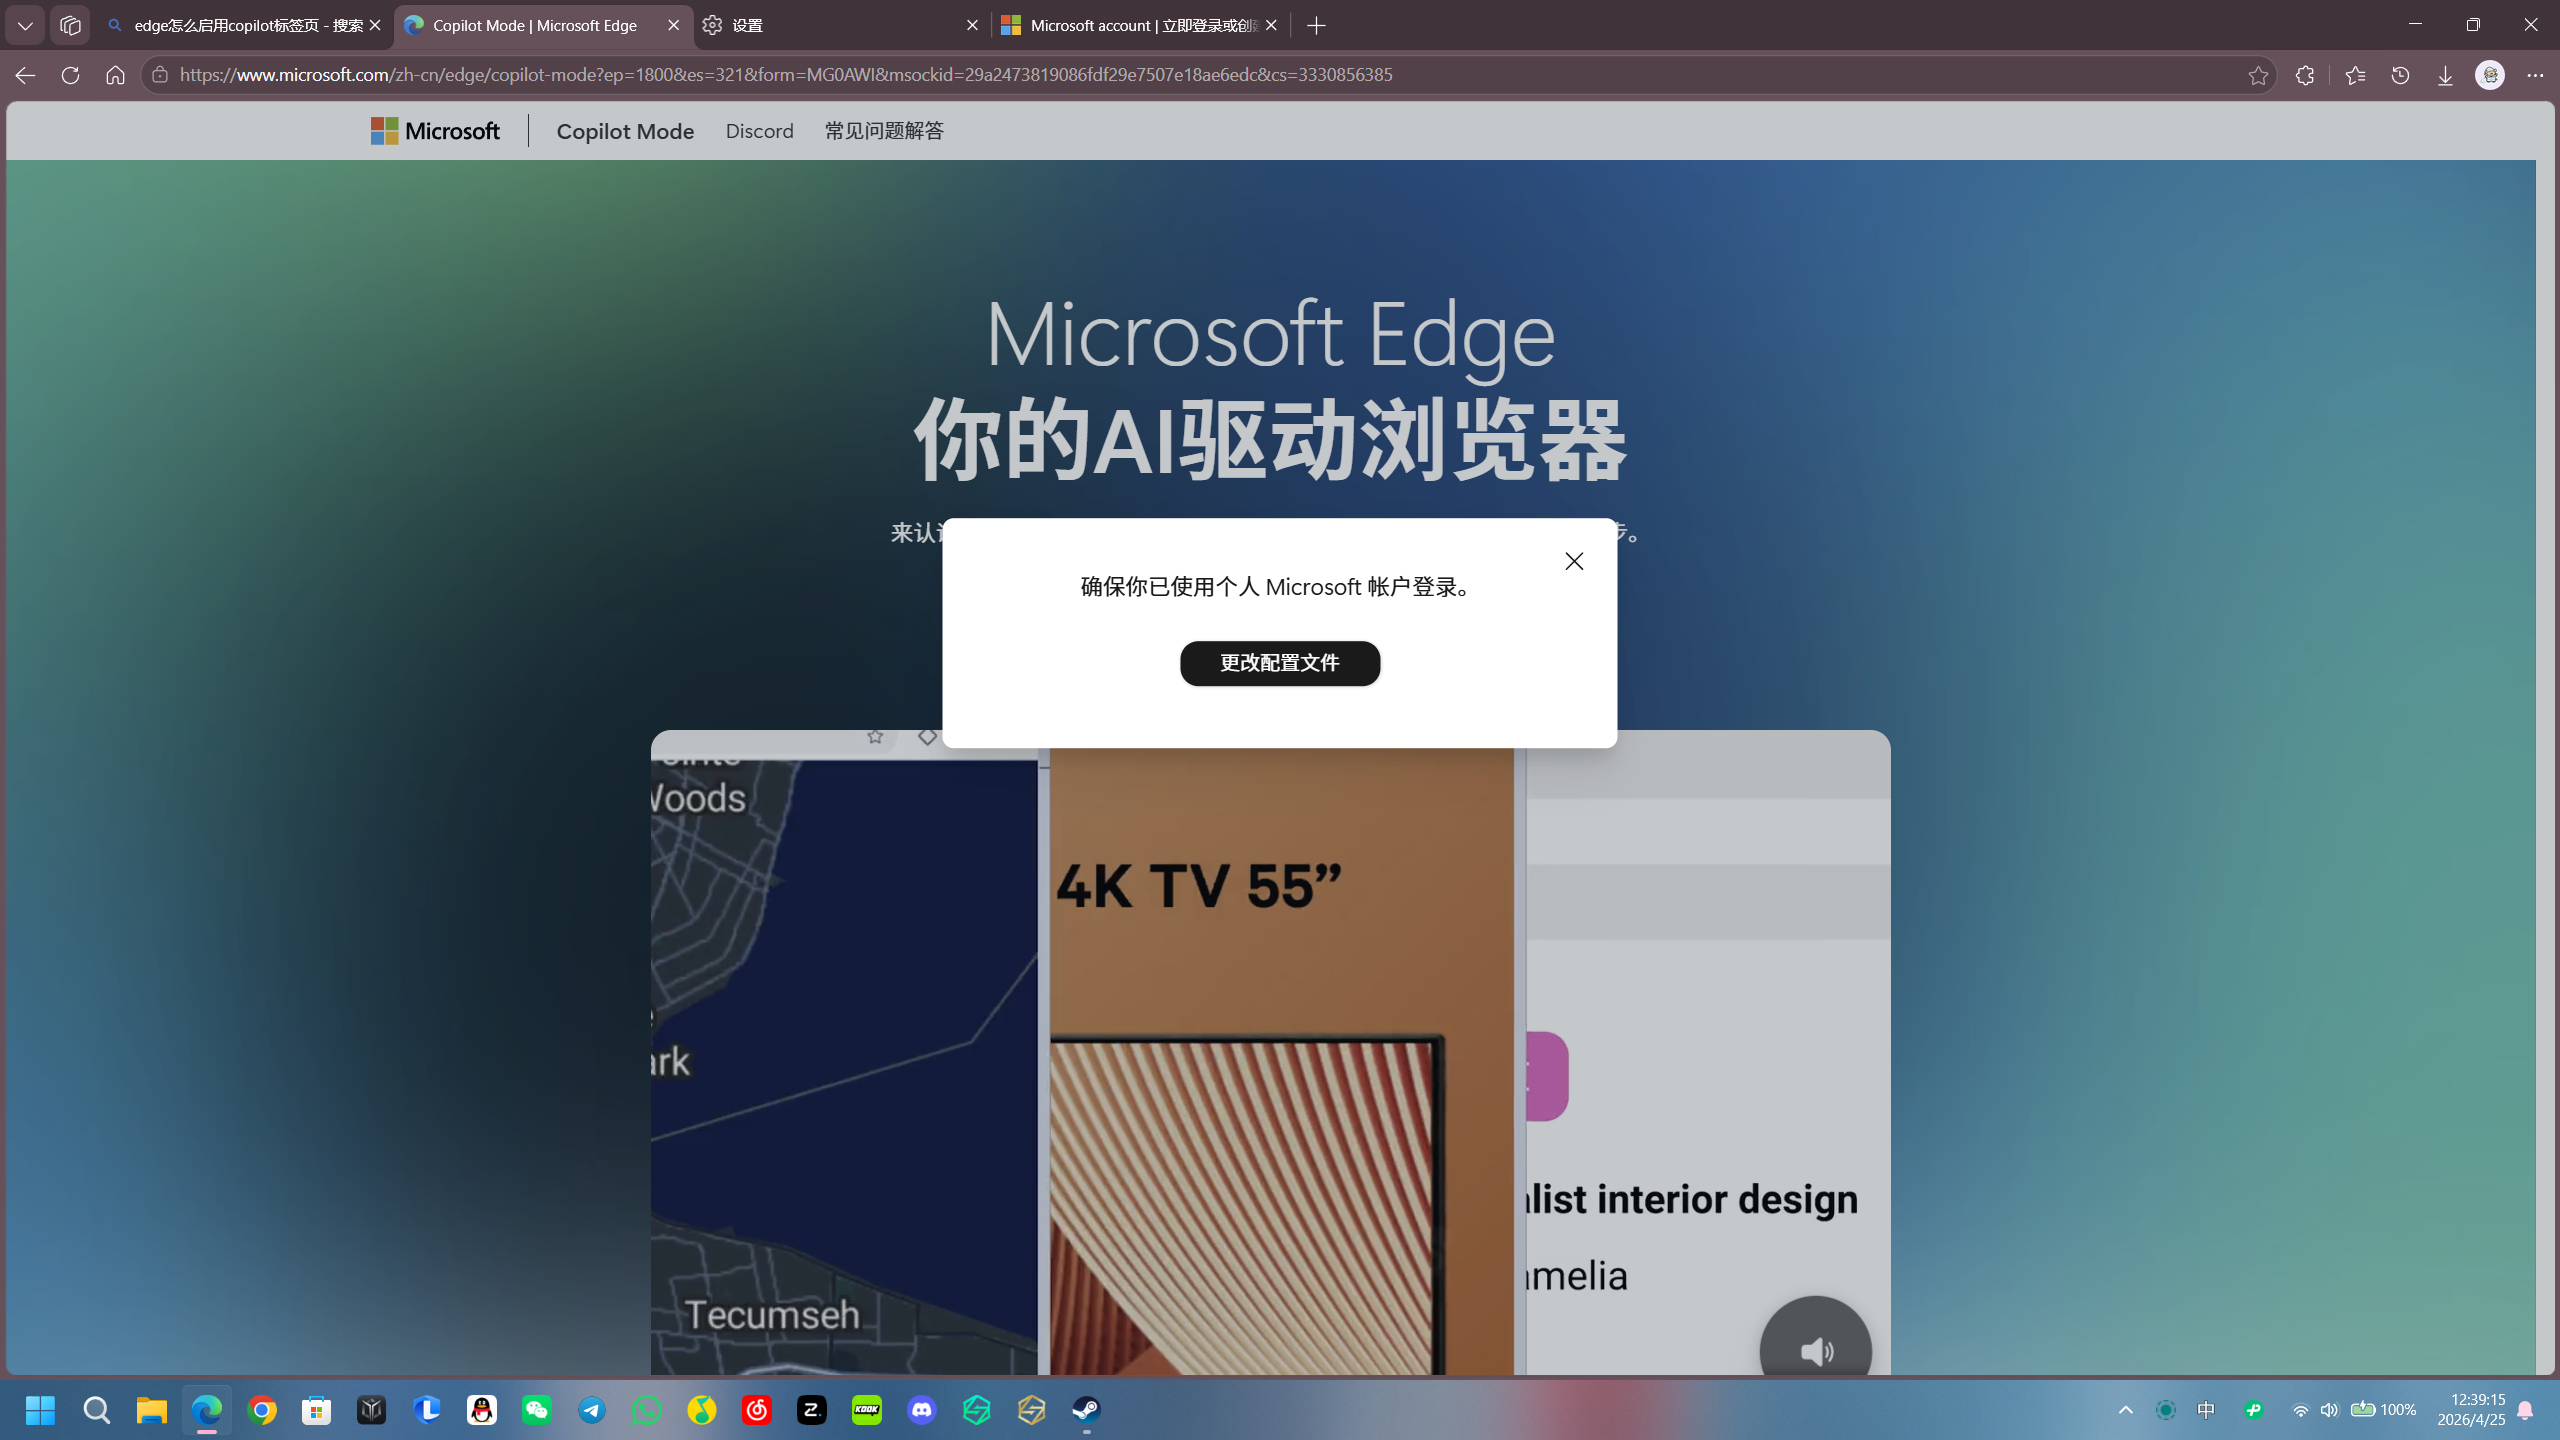The width and height of the screenshot is (2560, 1440).
Task: Click the browser Back arrow
Action: 25,75
